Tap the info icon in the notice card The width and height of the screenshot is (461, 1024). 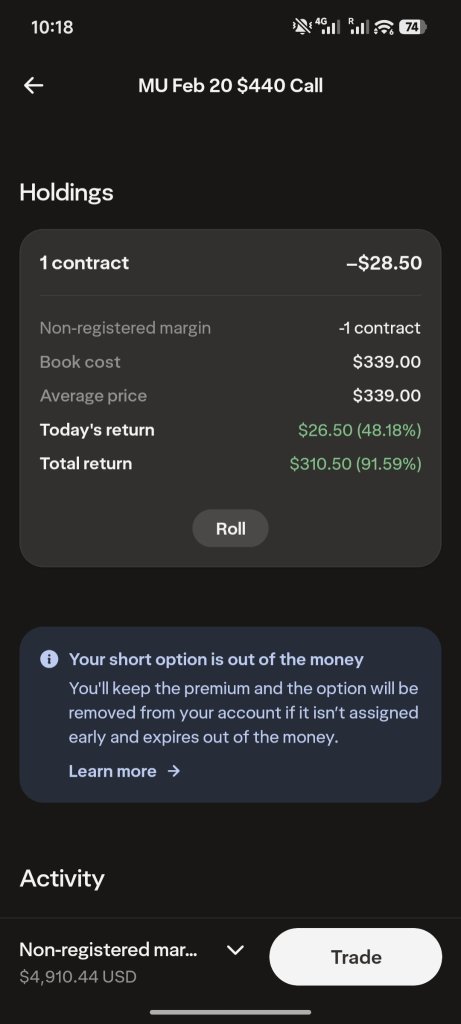pyautogui.click(x=49, y=659)
